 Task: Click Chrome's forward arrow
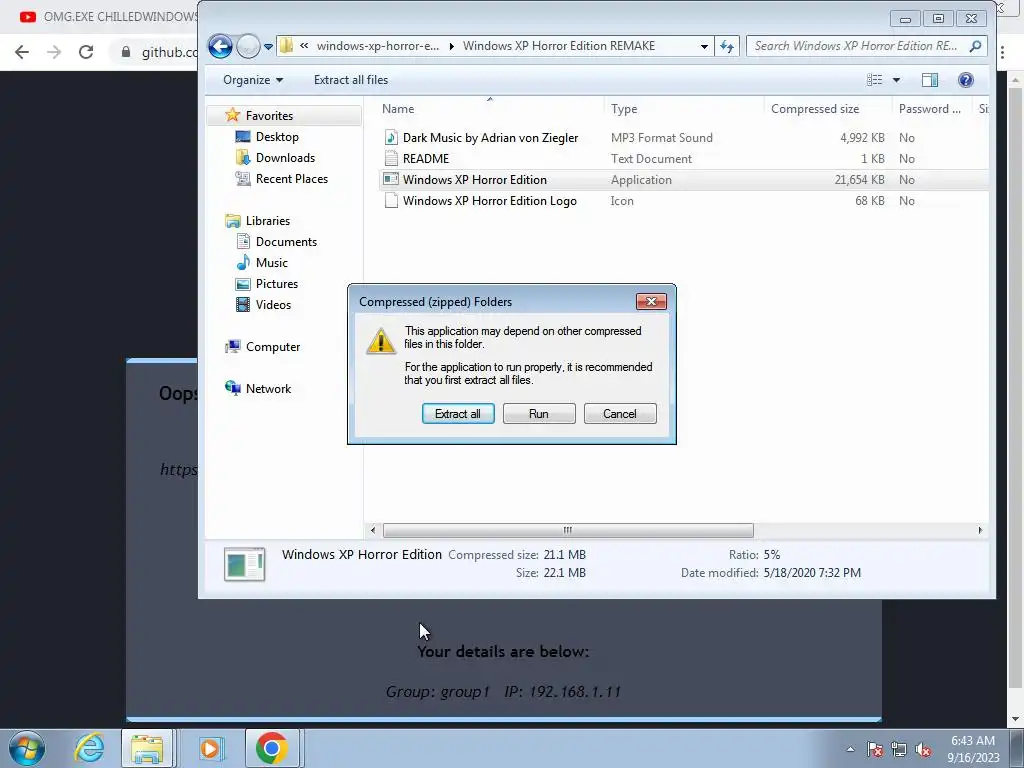tap(54, 52)
